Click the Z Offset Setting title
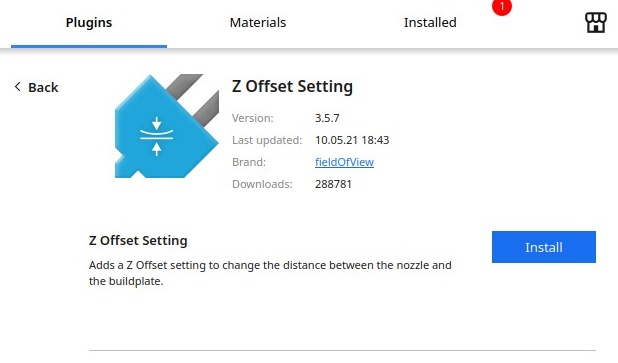This screenshot has width=618, height=363. (292, 86)
